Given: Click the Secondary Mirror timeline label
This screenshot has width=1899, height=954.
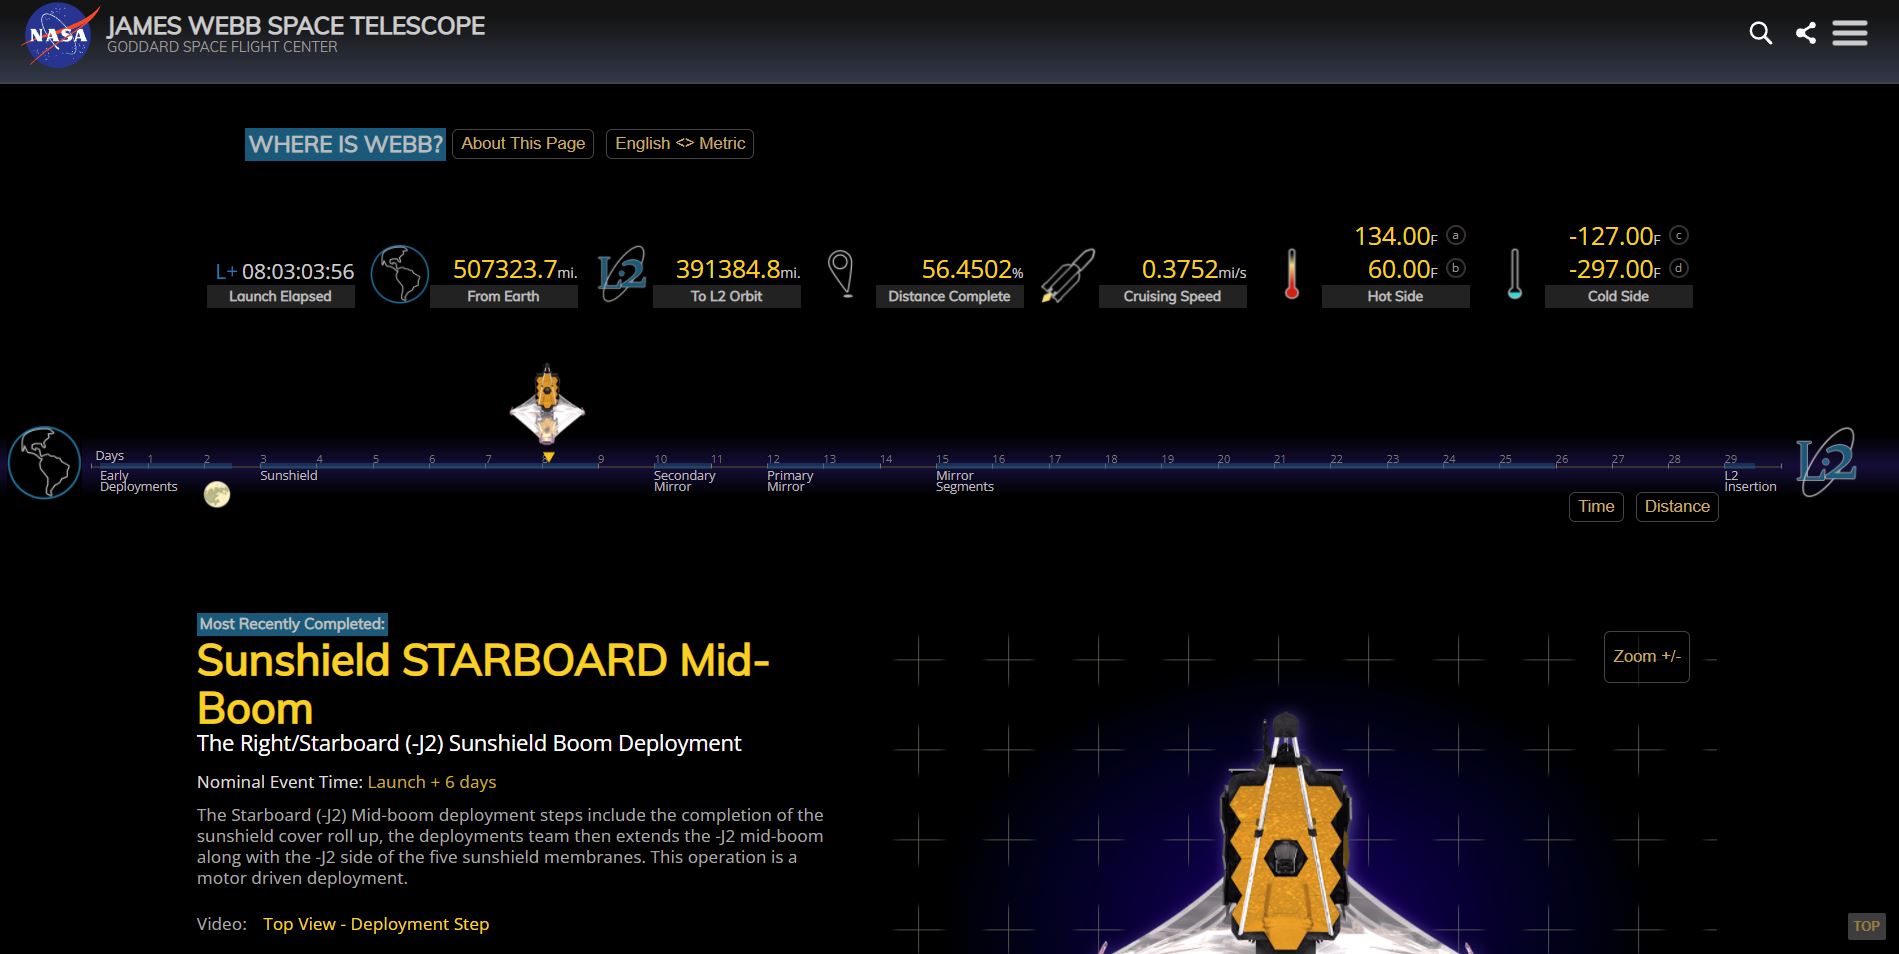Looking at the screenshot, I should [x=684, y=481].
